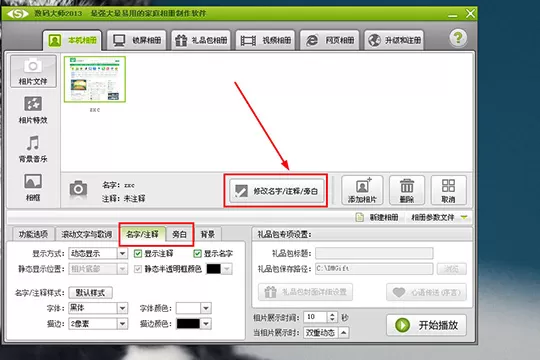This screenshot has height=360, width=540.
Task: Open the 背景 tab
Action: pyautogui.click(x=208, y=234)
